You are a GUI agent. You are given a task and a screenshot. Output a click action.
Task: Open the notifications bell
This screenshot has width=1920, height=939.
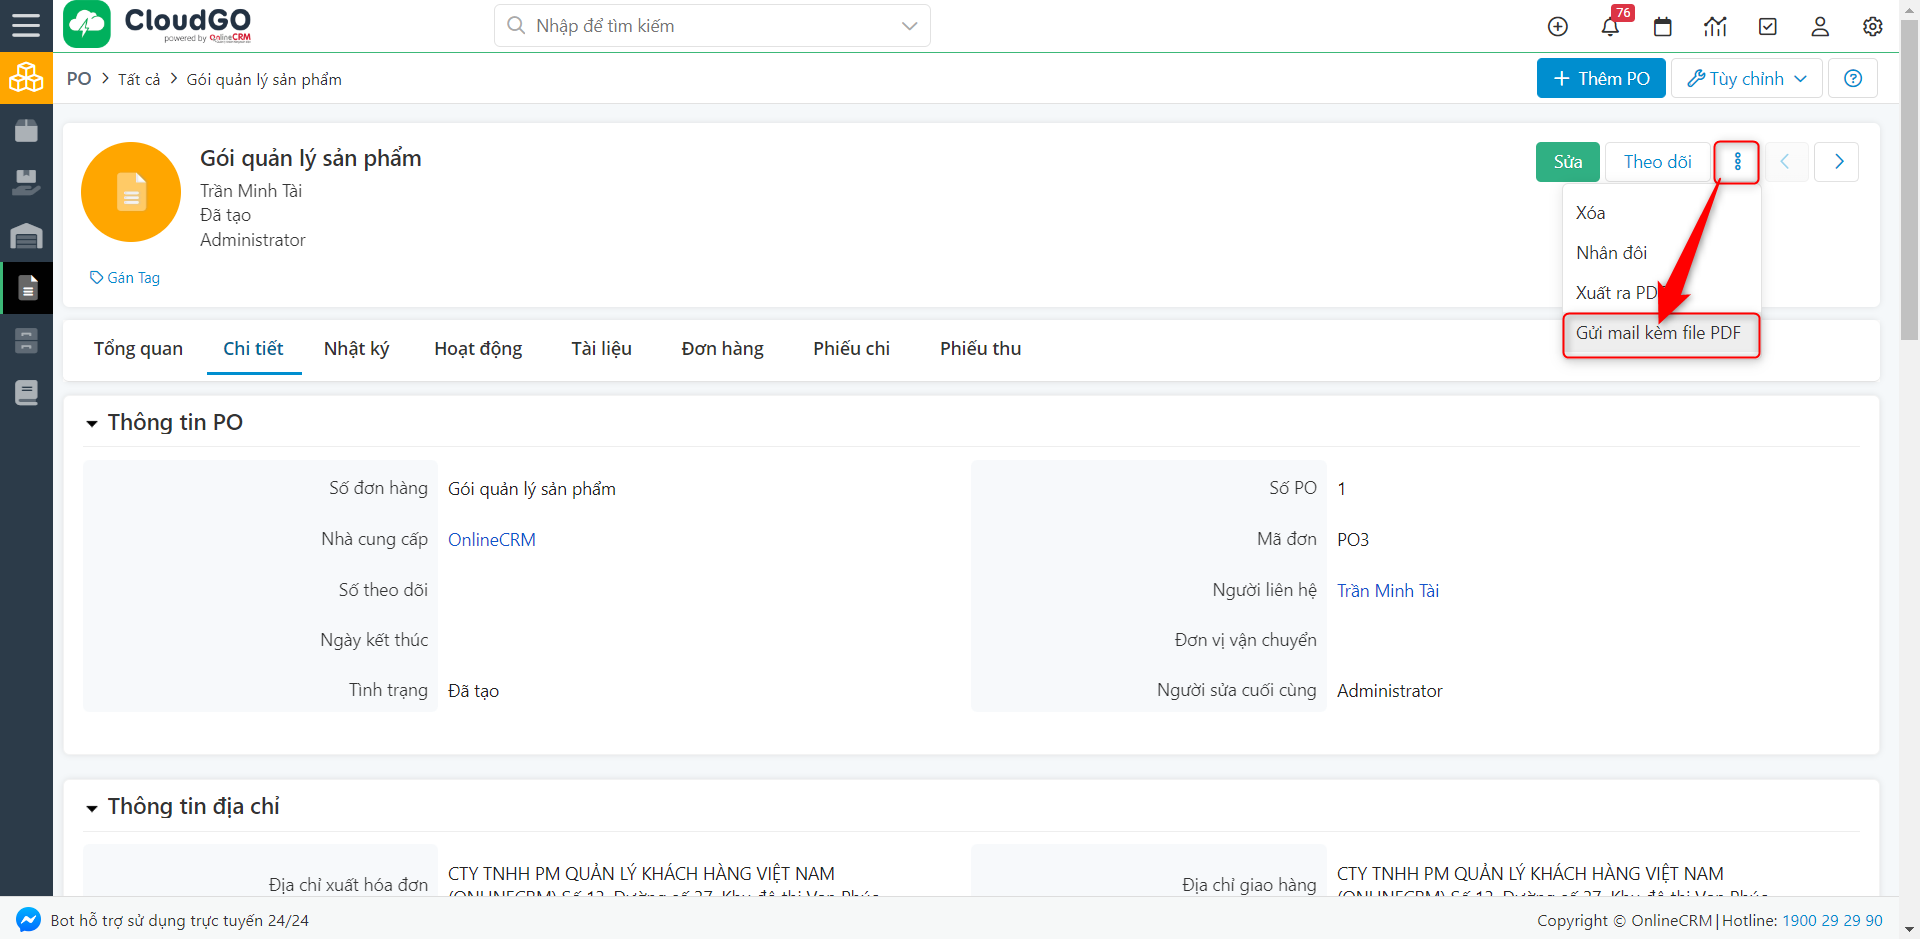point(1610,27)
